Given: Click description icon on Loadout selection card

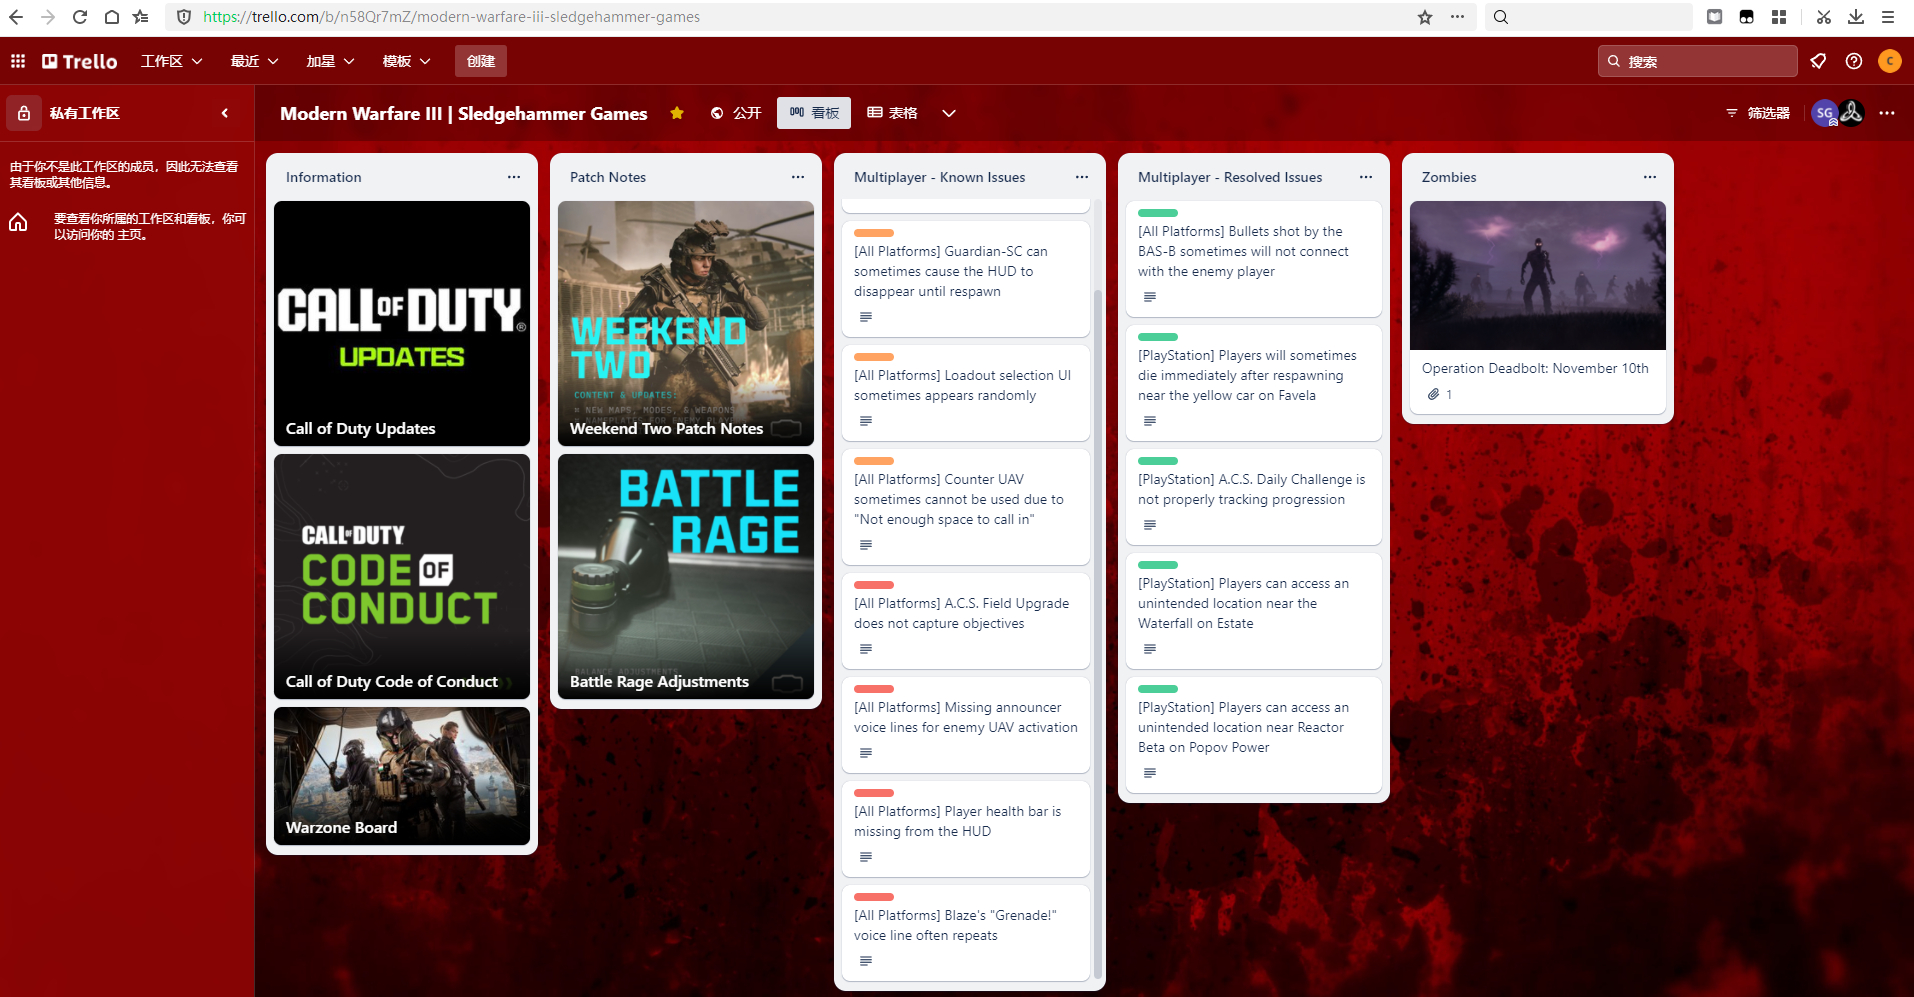Looking at the screenshot, I should 866,421.
